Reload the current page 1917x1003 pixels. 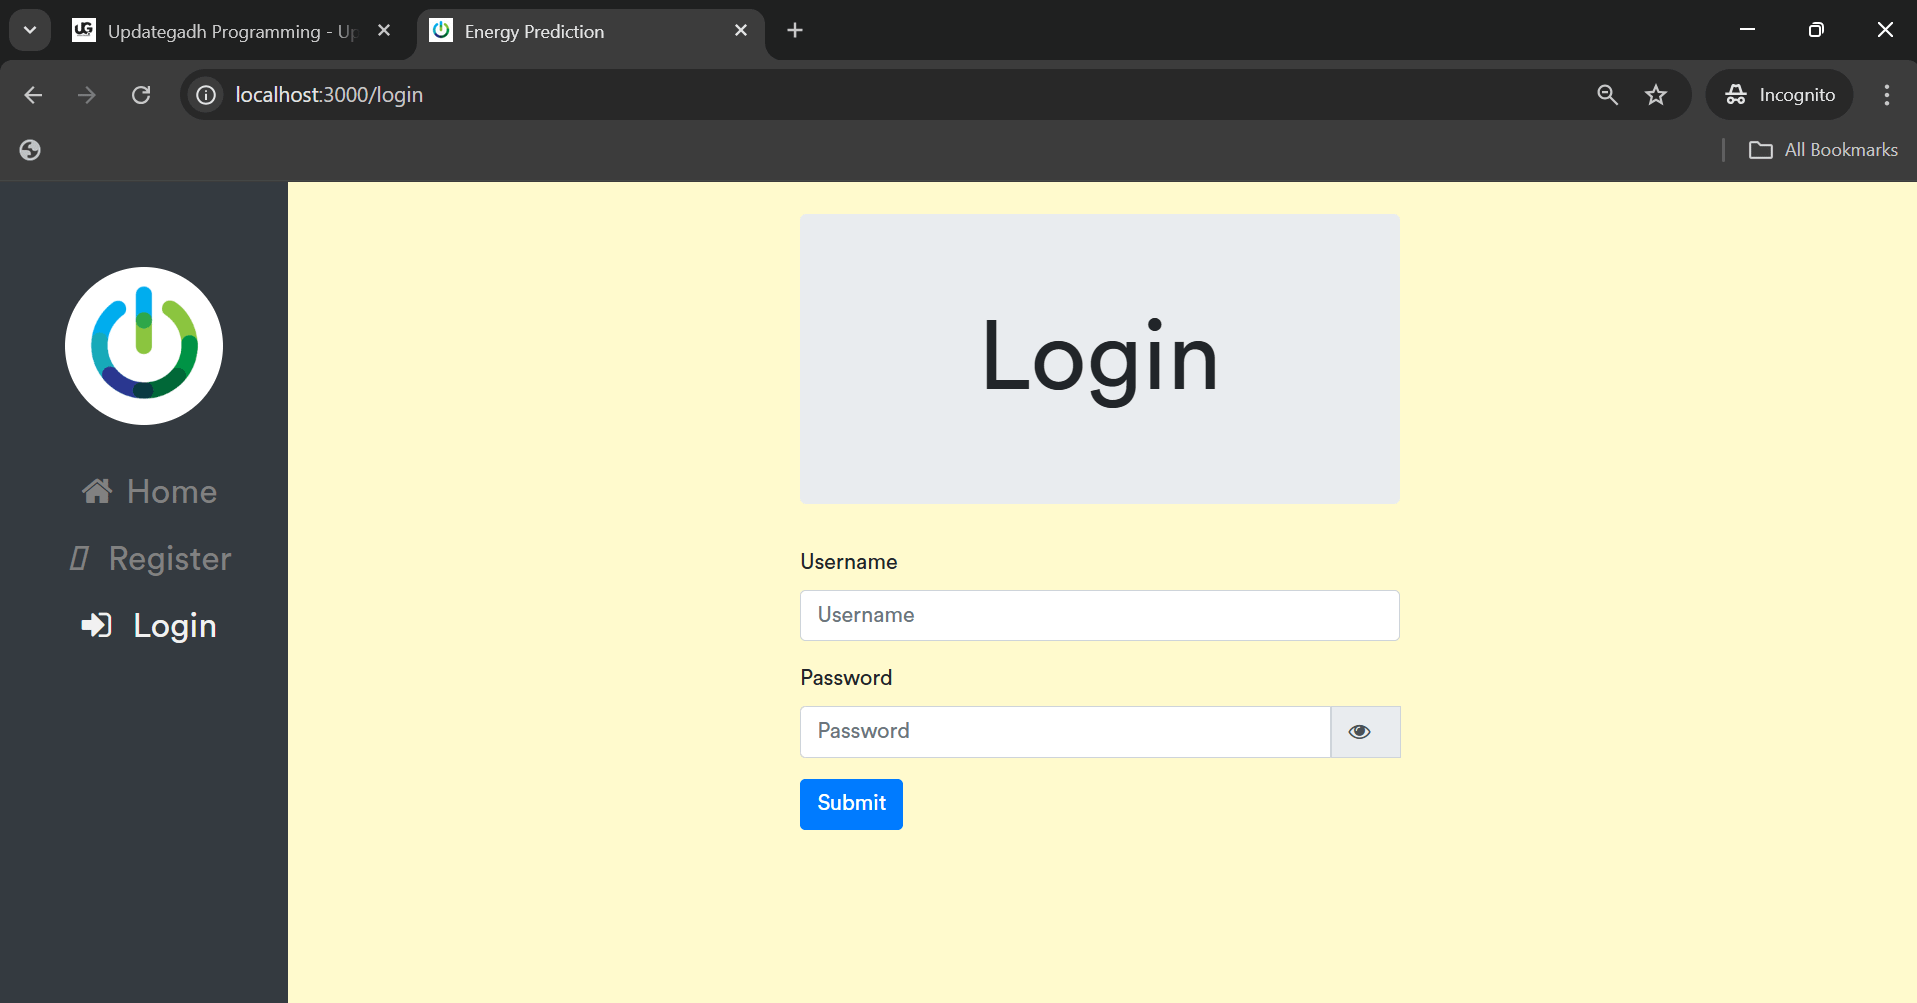(x=141, y=95)
